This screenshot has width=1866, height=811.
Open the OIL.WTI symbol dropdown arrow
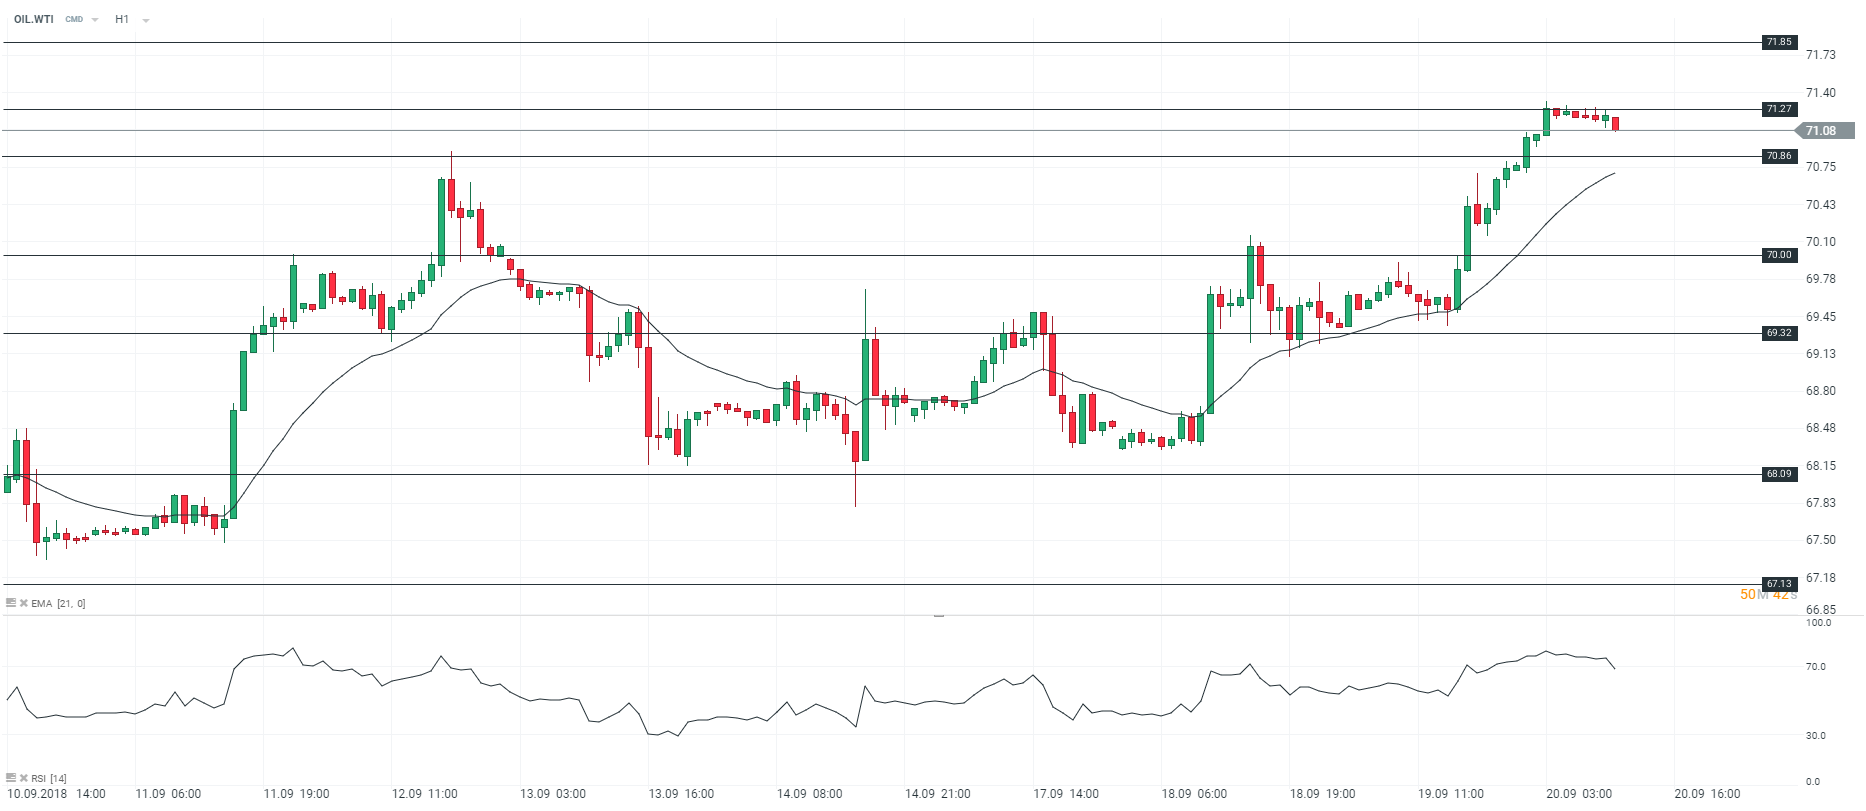[95, 20]
